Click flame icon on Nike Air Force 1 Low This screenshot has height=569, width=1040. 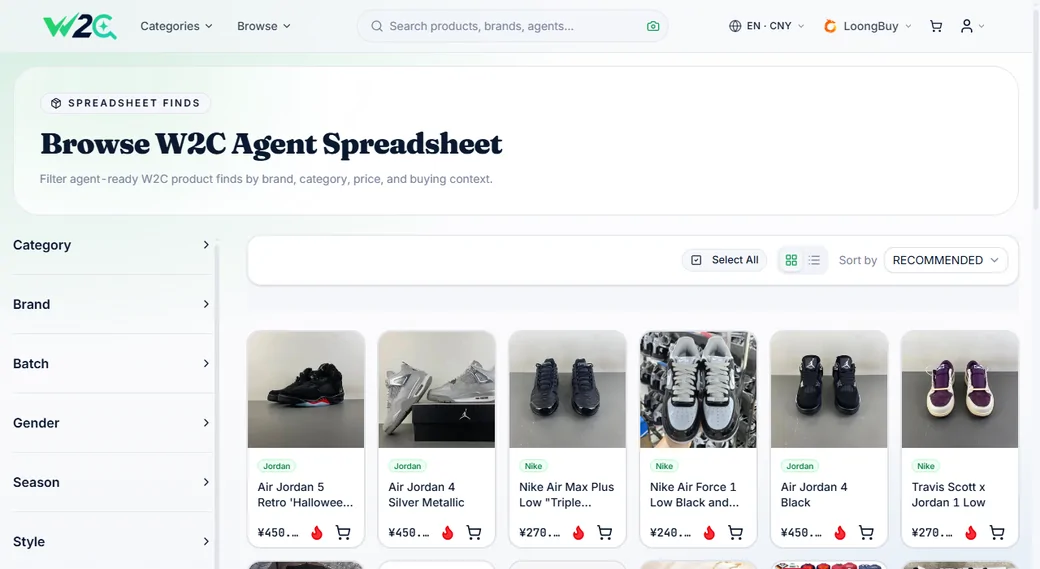tap(709, 533)
